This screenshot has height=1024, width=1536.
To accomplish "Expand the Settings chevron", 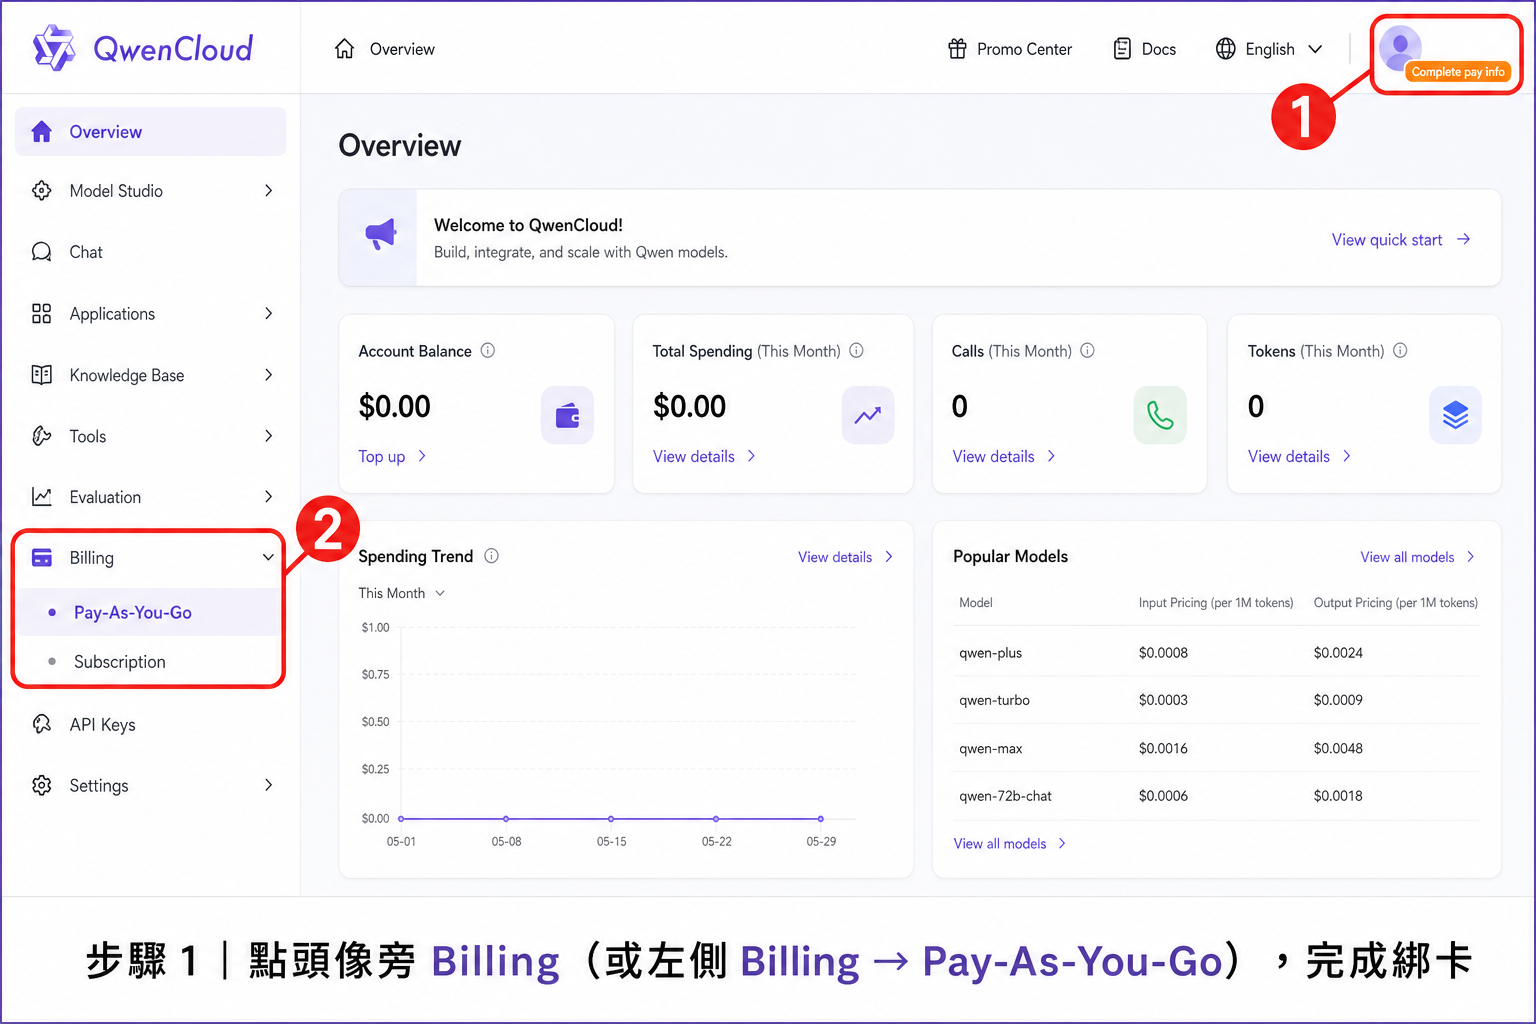I will pos(268,785).
